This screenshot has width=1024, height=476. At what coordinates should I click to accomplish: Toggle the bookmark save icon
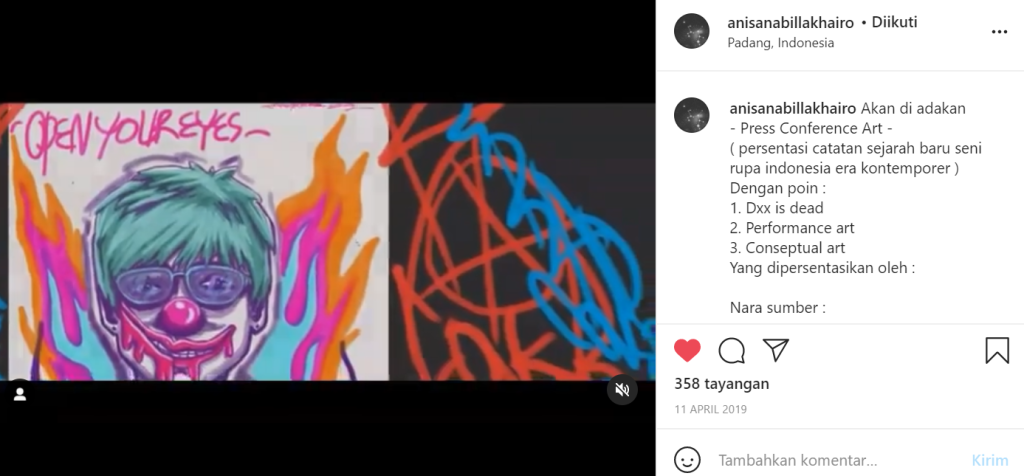997,351
